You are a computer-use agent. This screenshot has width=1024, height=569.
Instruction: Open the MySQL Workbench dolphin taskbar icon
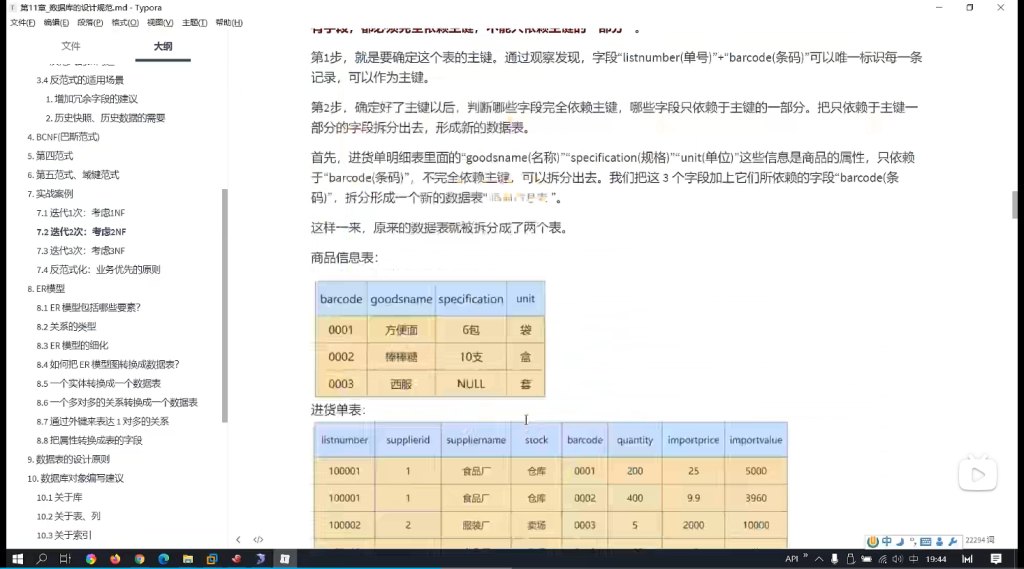tap(261, 559)
